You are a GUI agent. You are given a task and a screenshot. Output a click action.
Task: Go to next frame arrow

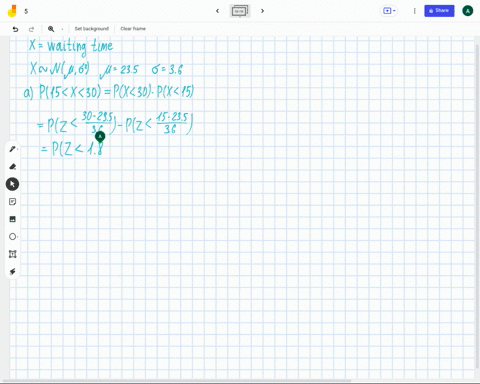pos(262,11)
